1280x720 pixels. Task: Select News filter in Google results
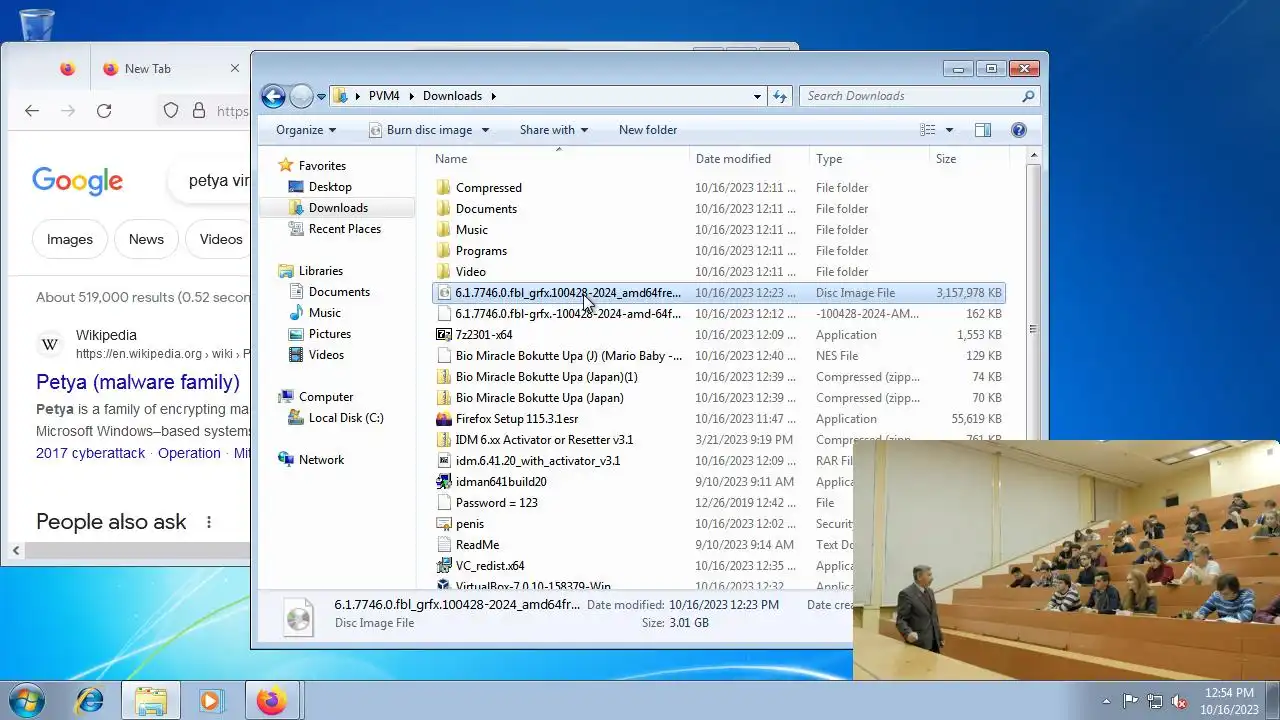point(146,239)
